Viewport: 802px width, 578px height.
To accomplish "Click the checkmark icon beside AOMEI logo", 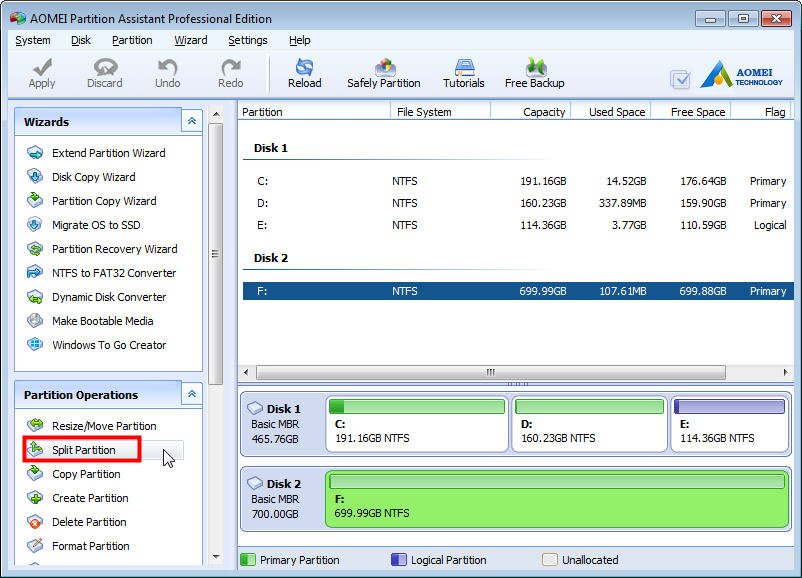I will (x=680, y=79).
